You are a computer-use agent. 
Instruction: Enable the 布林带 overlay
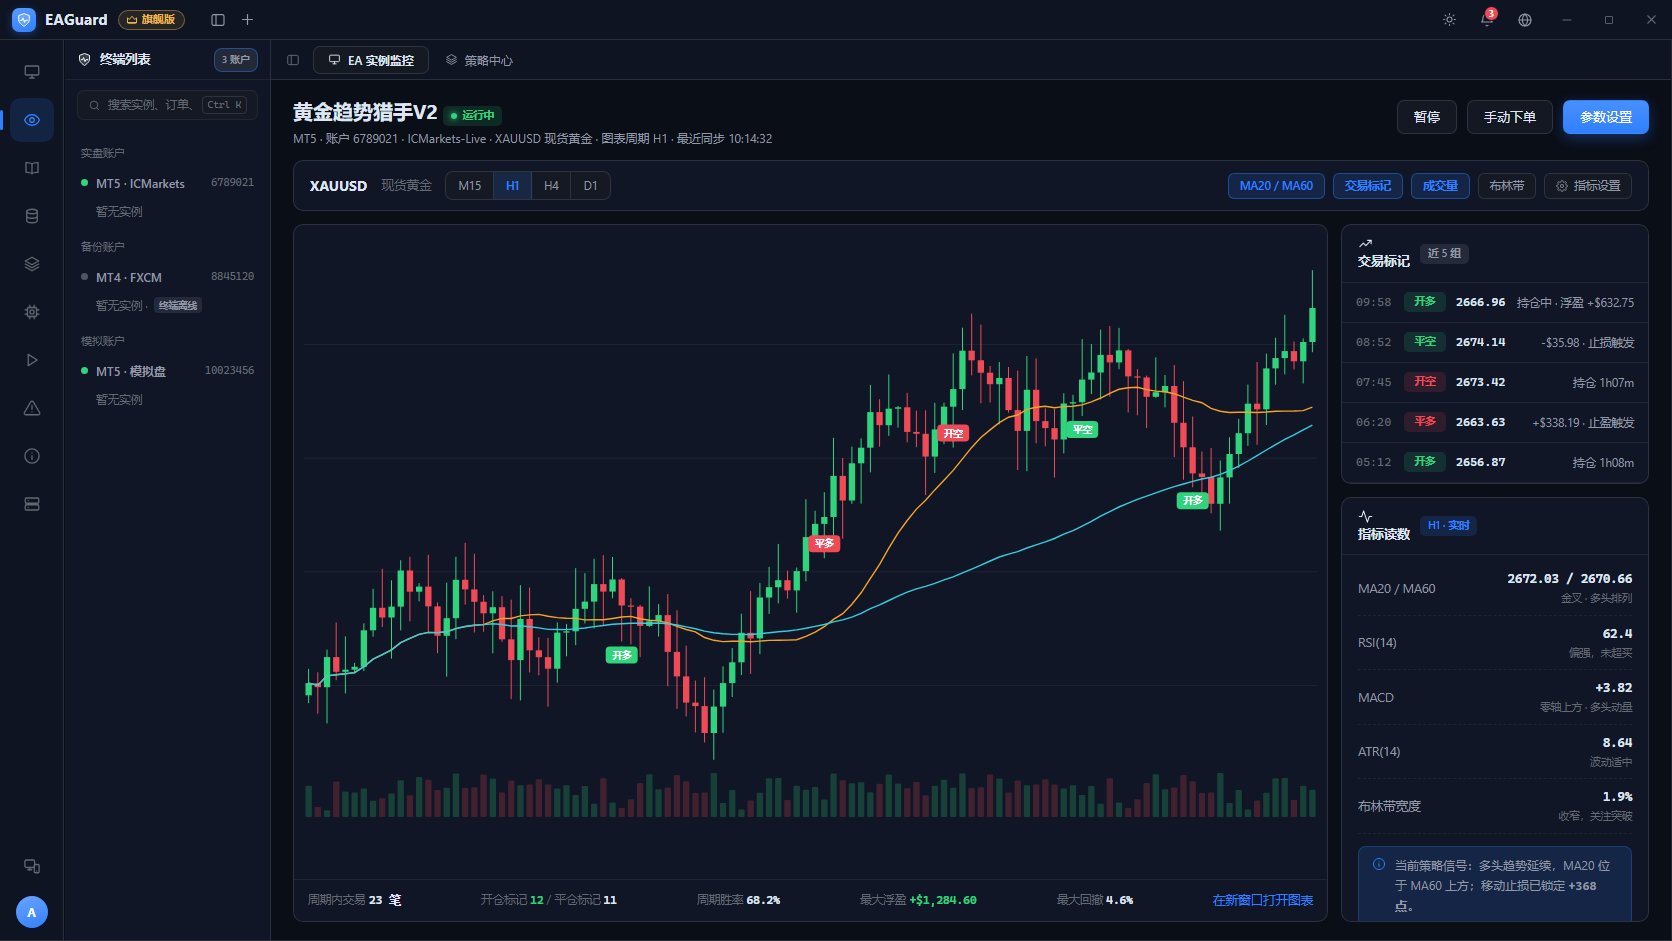(x=1507, y=186)
